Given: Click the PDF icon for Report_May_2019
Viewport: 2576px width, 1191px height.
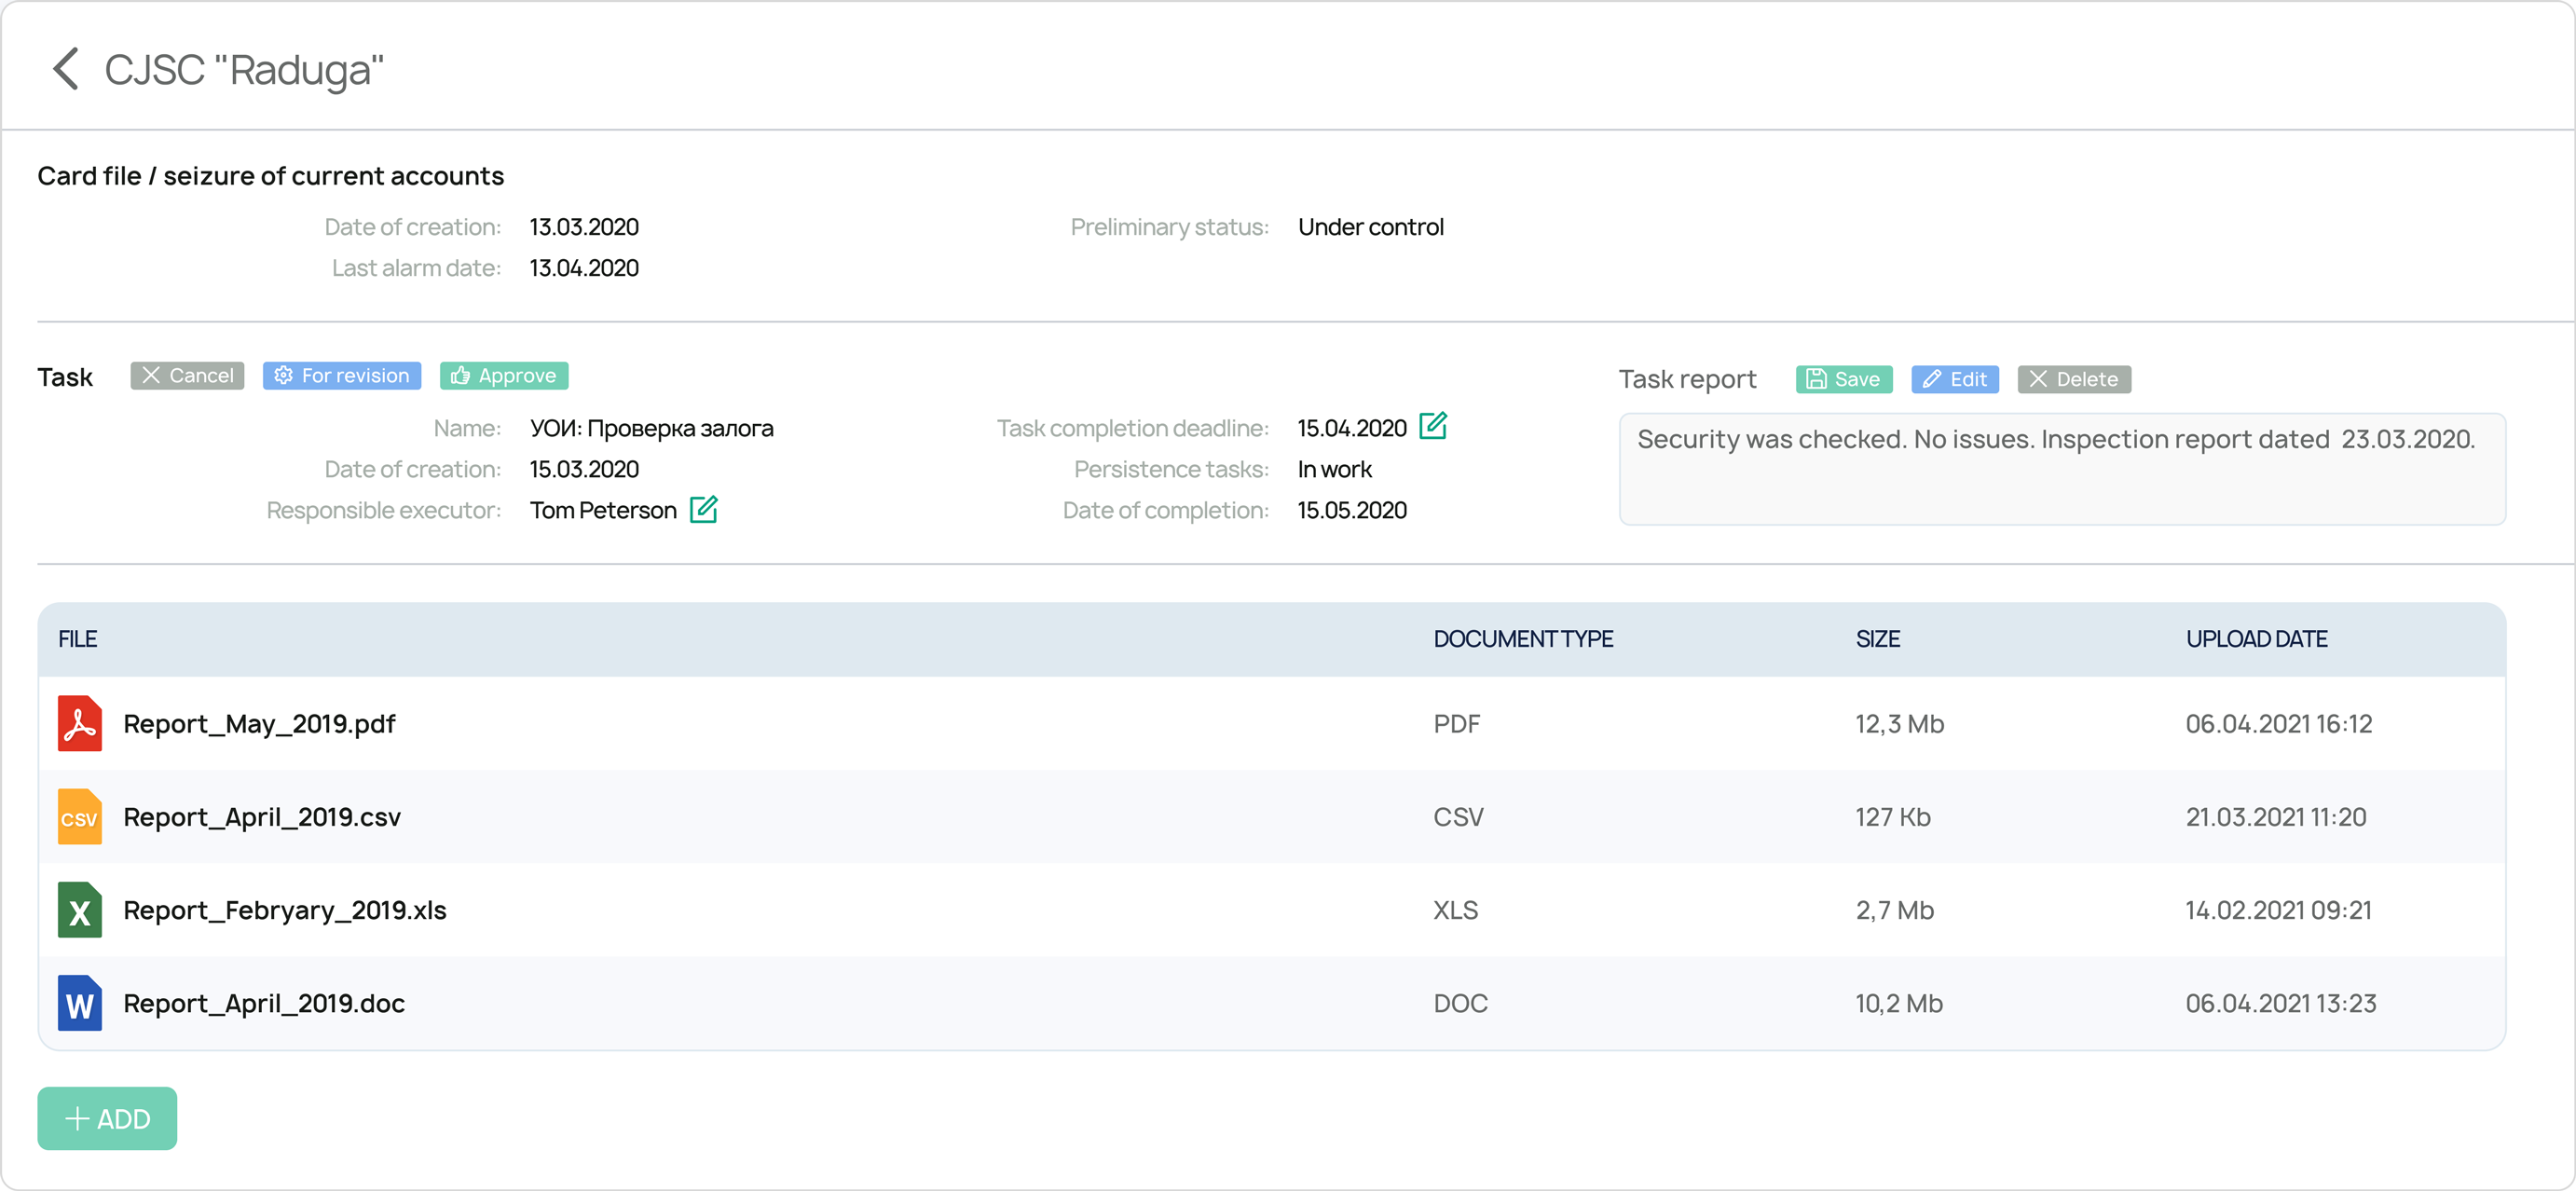Looking at the screenshot, I should [79, 723].
